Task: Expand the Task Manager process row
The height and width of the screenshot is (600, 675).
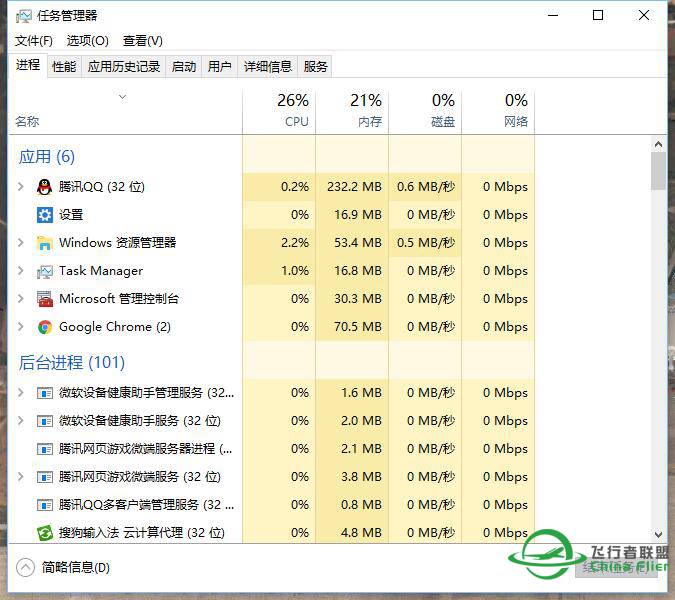Action: point(20,270)
